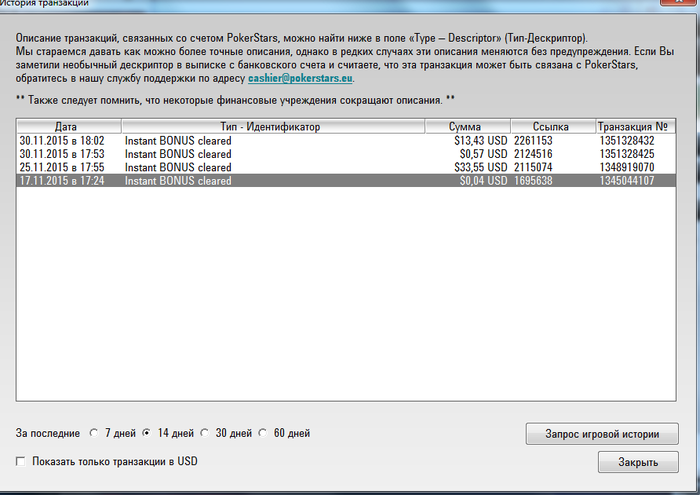Sort by the Транзакция № column header
The width and height of the screenshot is (700, 495).
coord(636,126)
